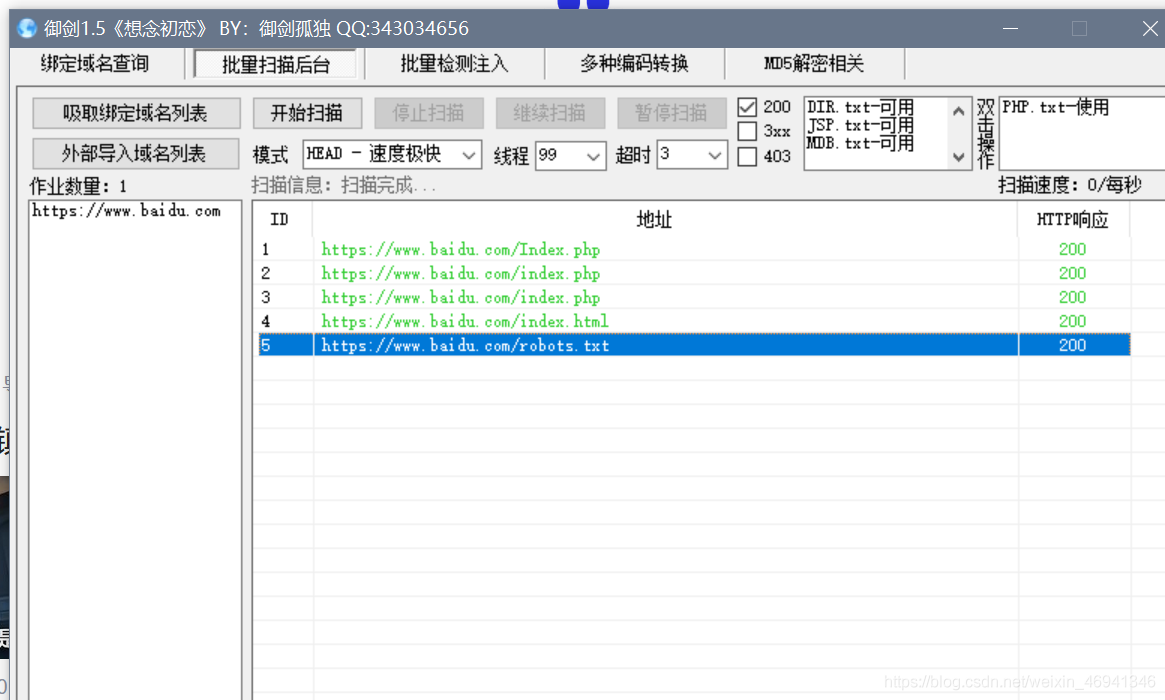1165x700 pixels.
Task: Close the 御剑1.5 window
Action: [1150, 29]
